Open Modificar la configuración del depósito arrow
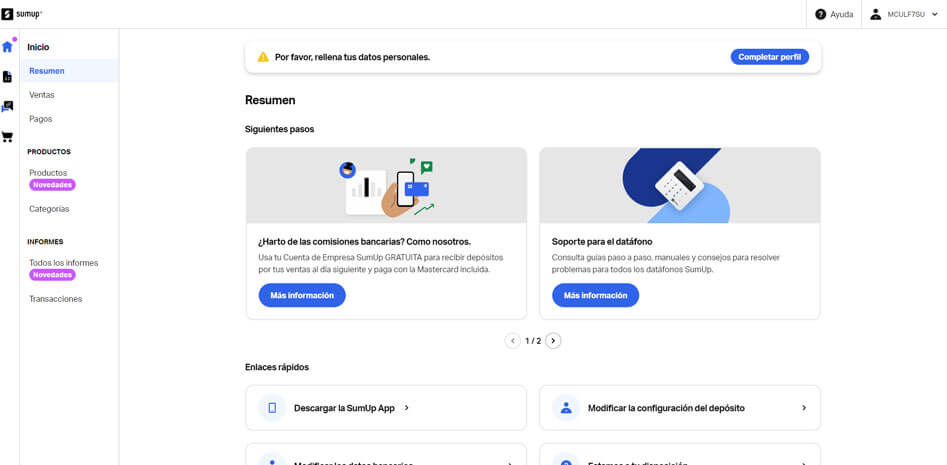 [803, 408]
